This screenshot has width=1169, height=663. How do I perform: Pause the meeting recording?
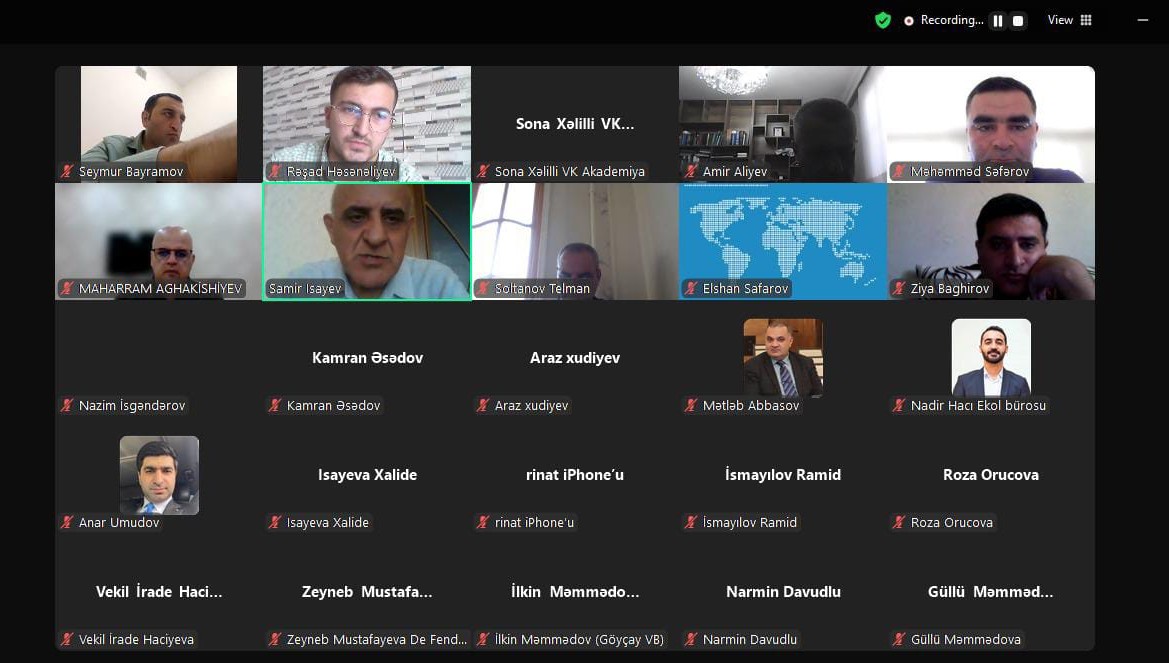click(998, 21)
